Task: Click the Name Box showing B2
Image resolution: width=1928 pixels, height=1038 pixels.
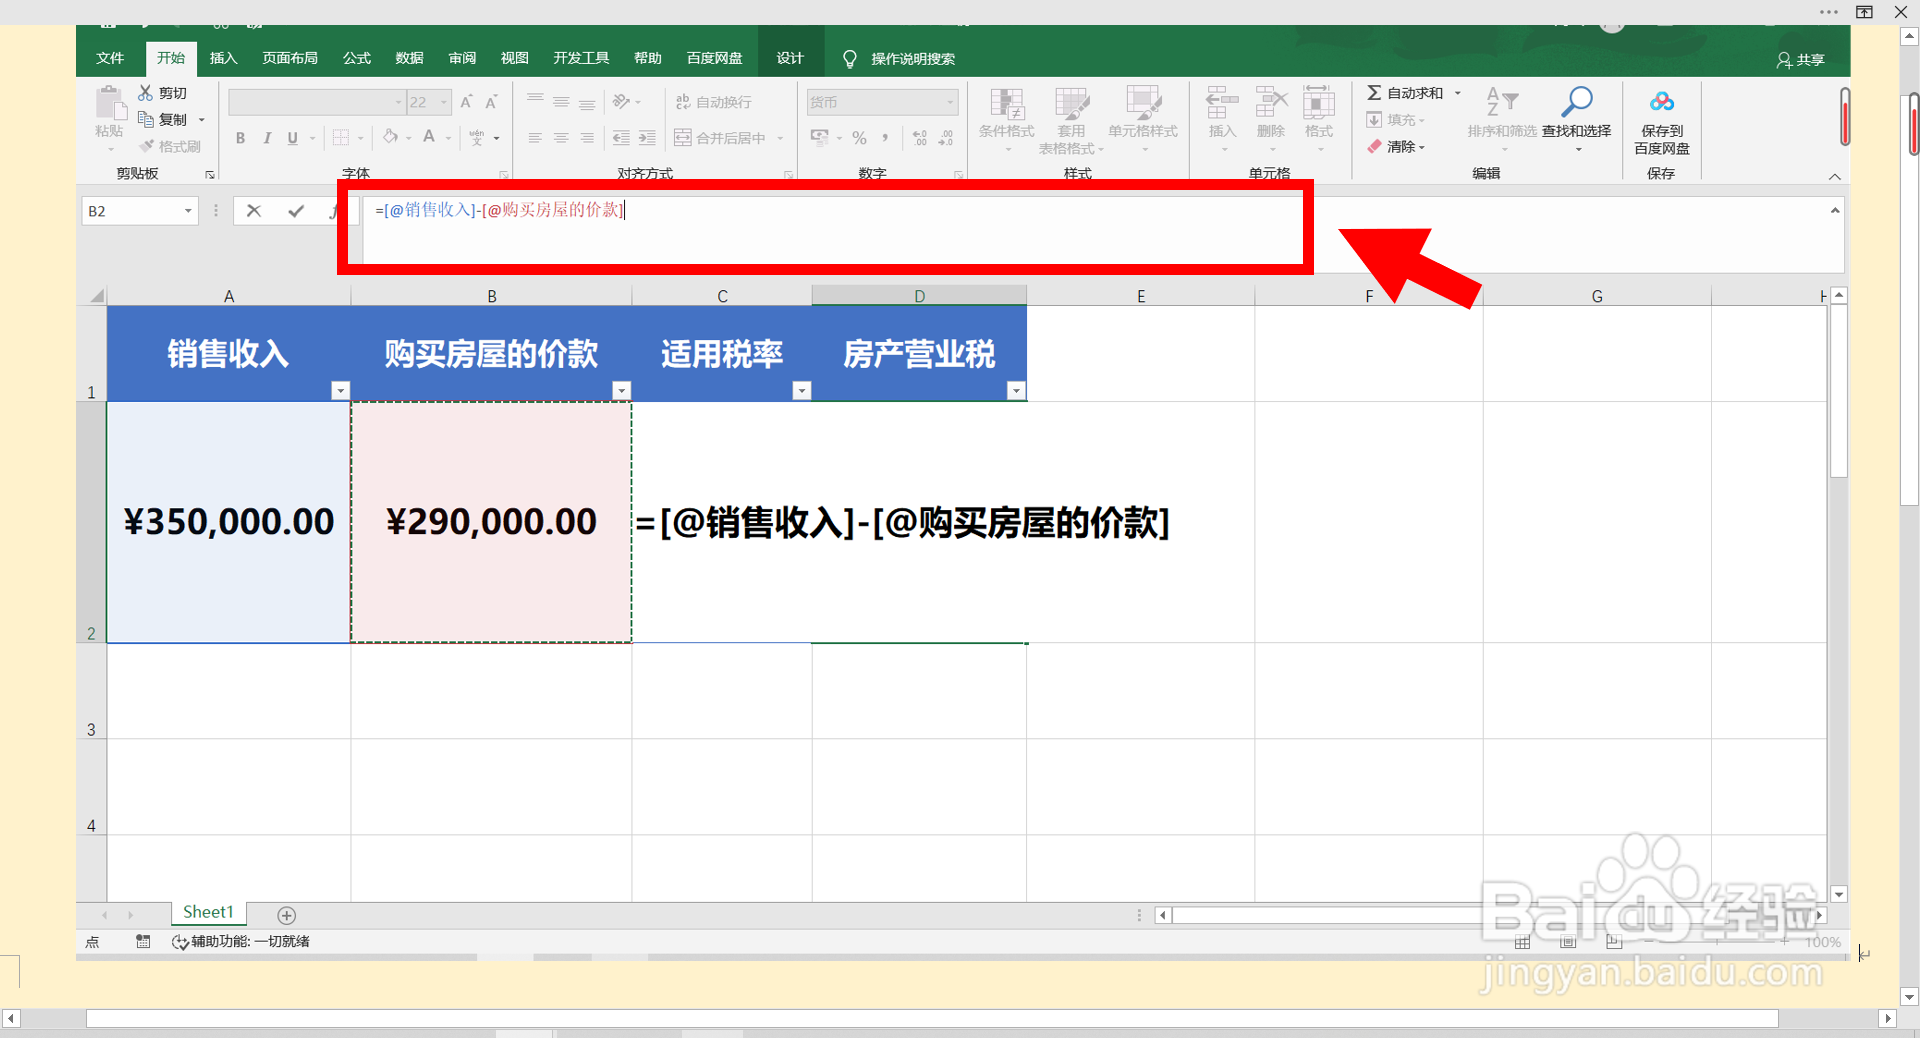Action: (x=130, y=211)
